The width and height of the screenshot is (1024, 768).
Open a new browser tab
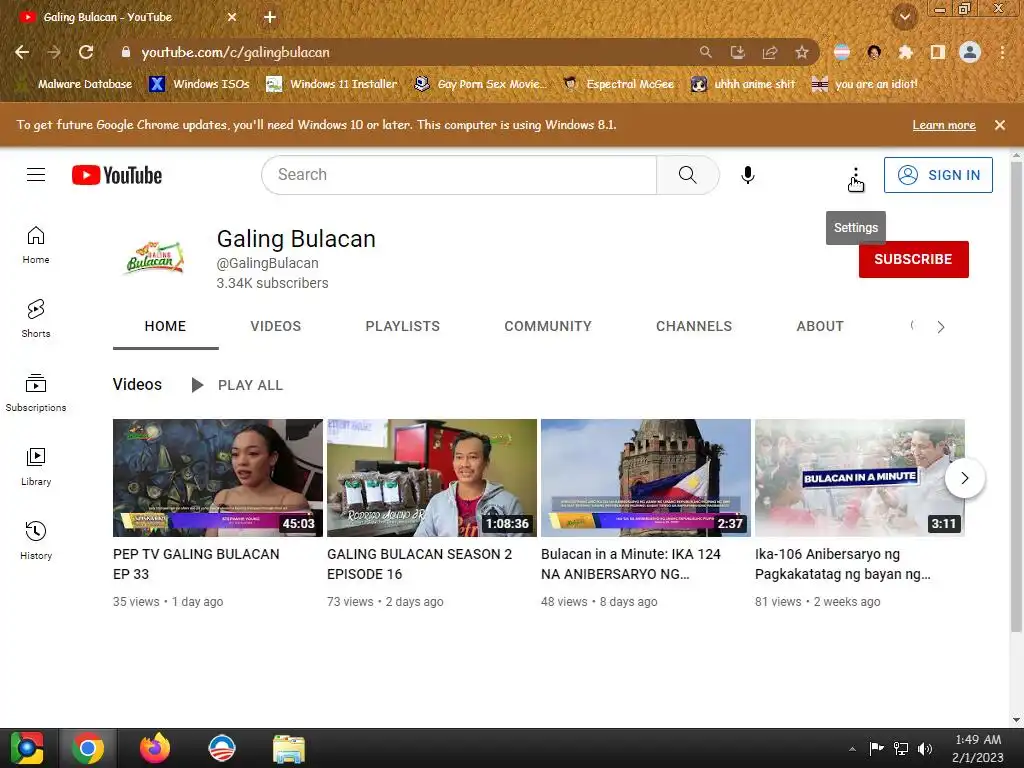tap(270, 18)
